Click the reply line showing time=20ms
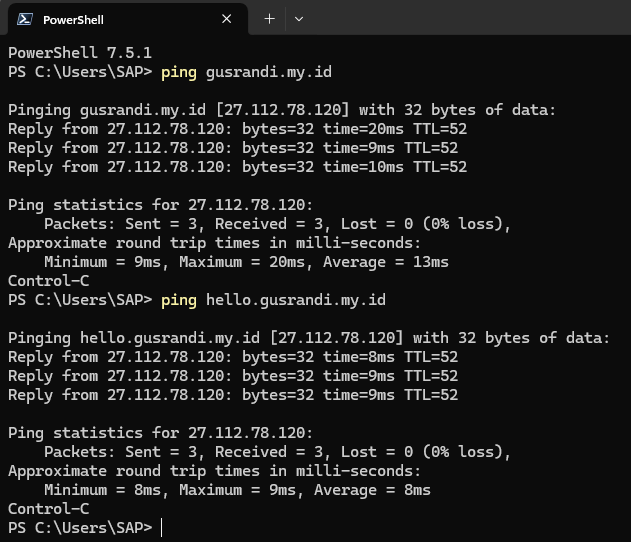Screen dimensions: 631x542 click(x=237, y=130)
